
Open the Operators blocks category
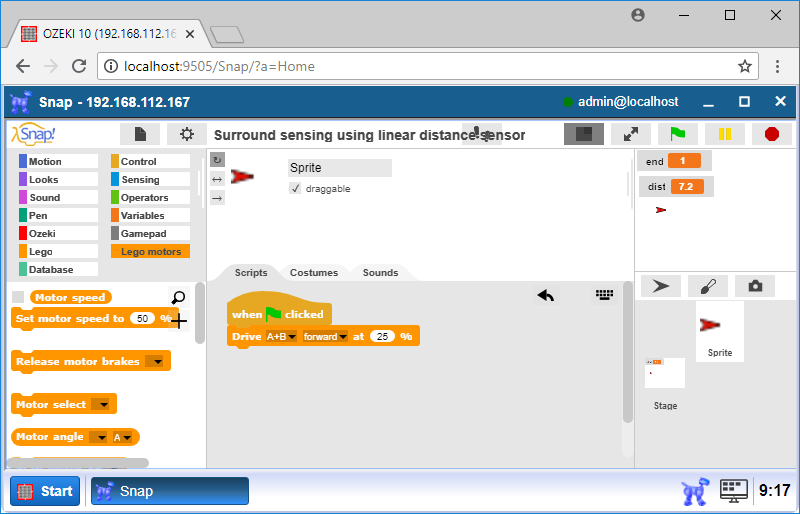click(151, 197)
